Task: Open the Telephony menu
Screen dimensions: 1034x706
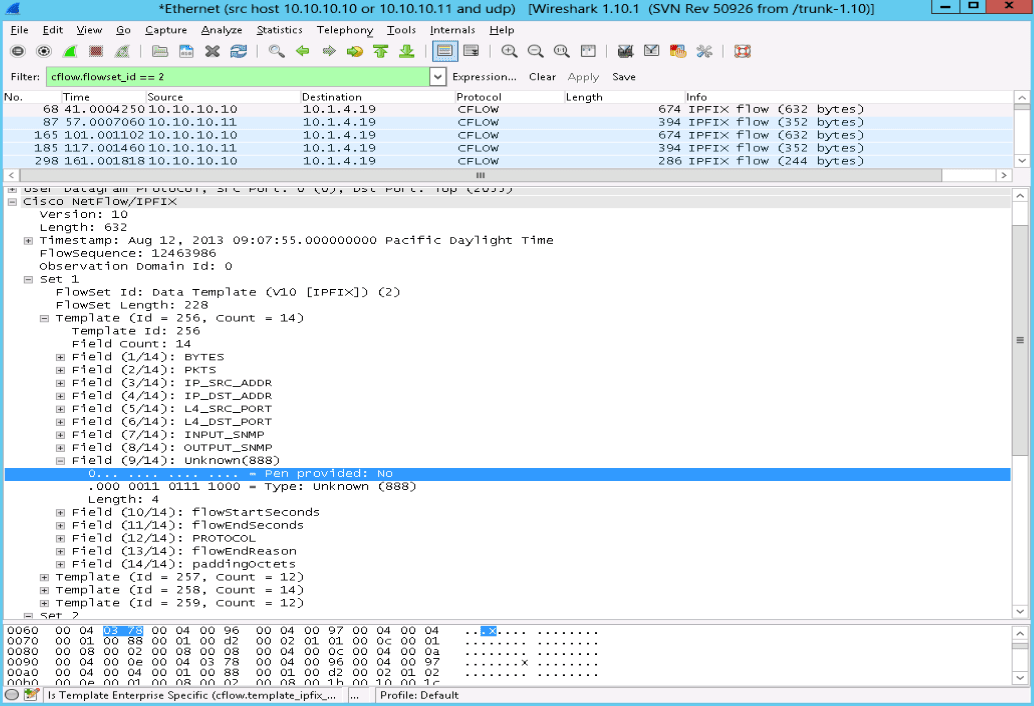Action: click(x=344, y=30)
